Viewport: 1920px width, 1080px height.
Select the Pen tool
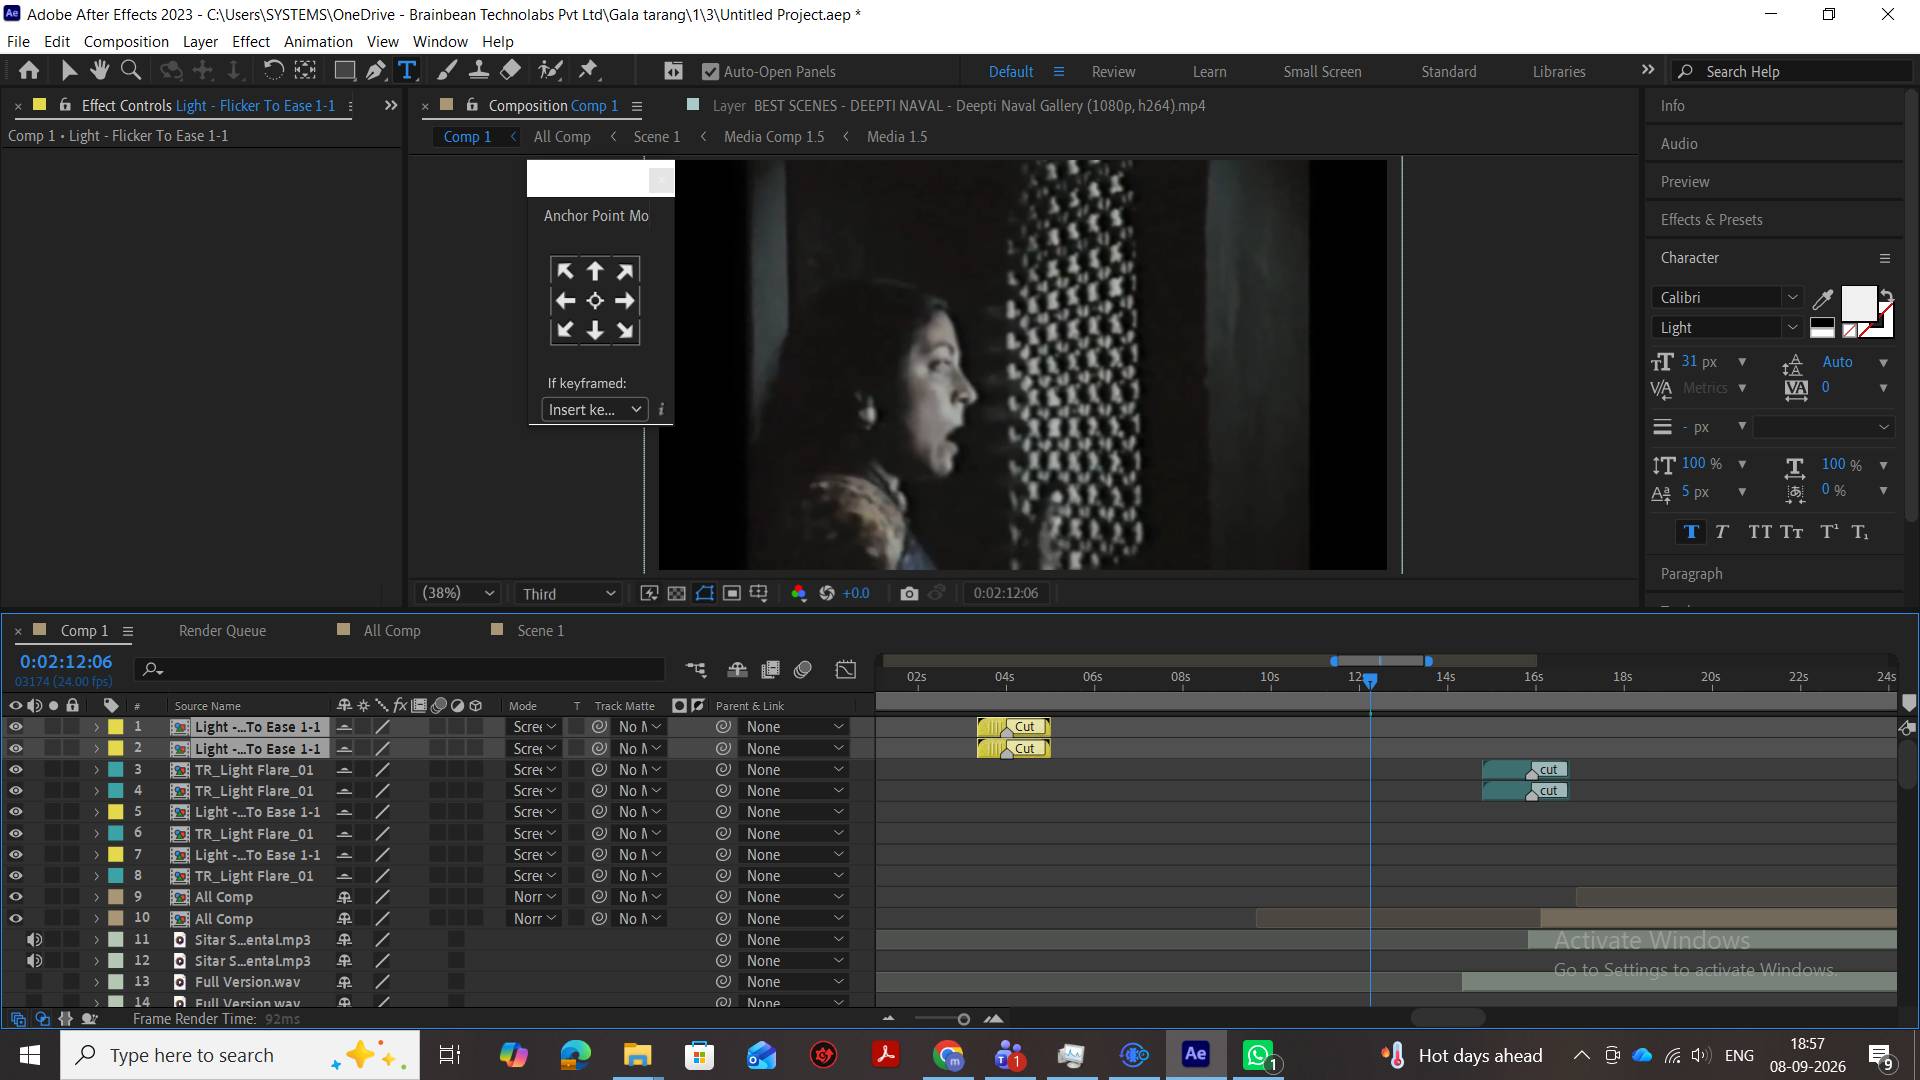(375, 70)
